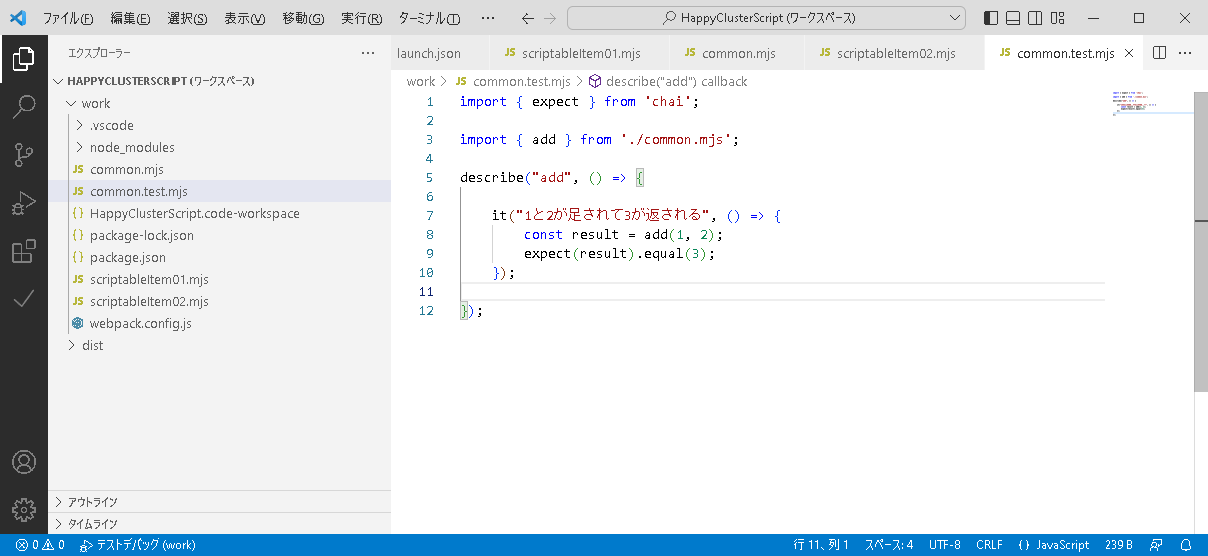
Task: Go back with the left arrow
Action: point(528,18)
